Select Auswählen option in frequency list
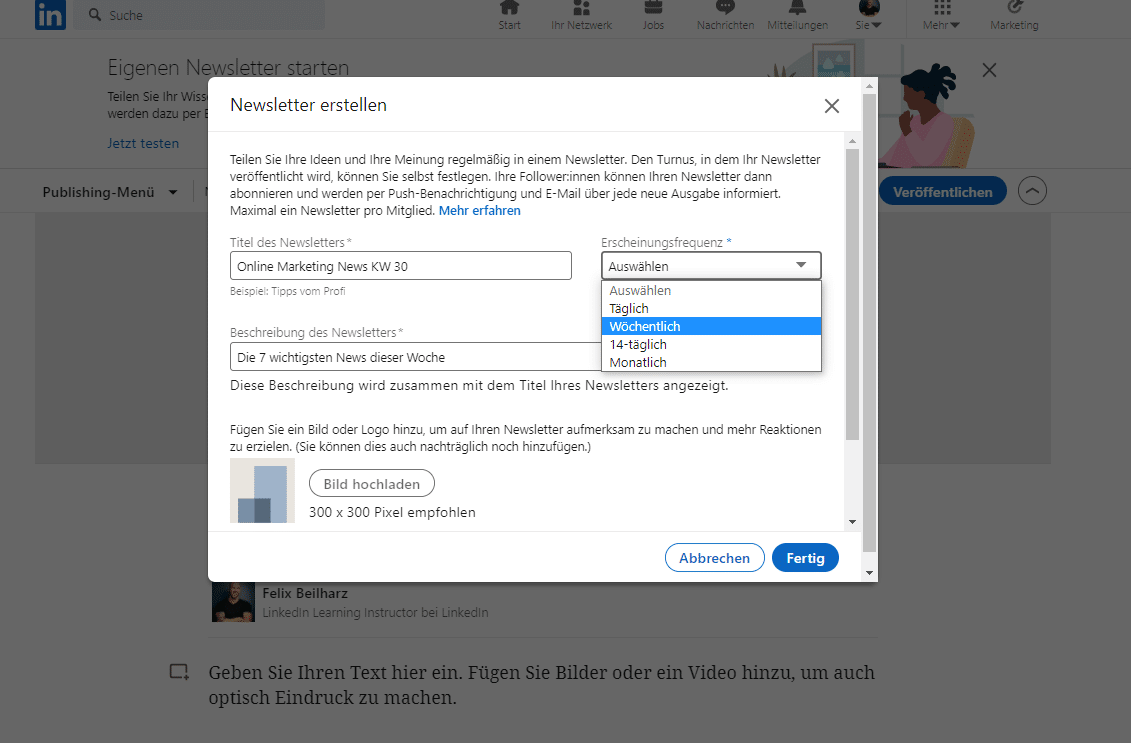This screenshot has width=1131, height=743. pyautogui.click(x=711, y=290)
